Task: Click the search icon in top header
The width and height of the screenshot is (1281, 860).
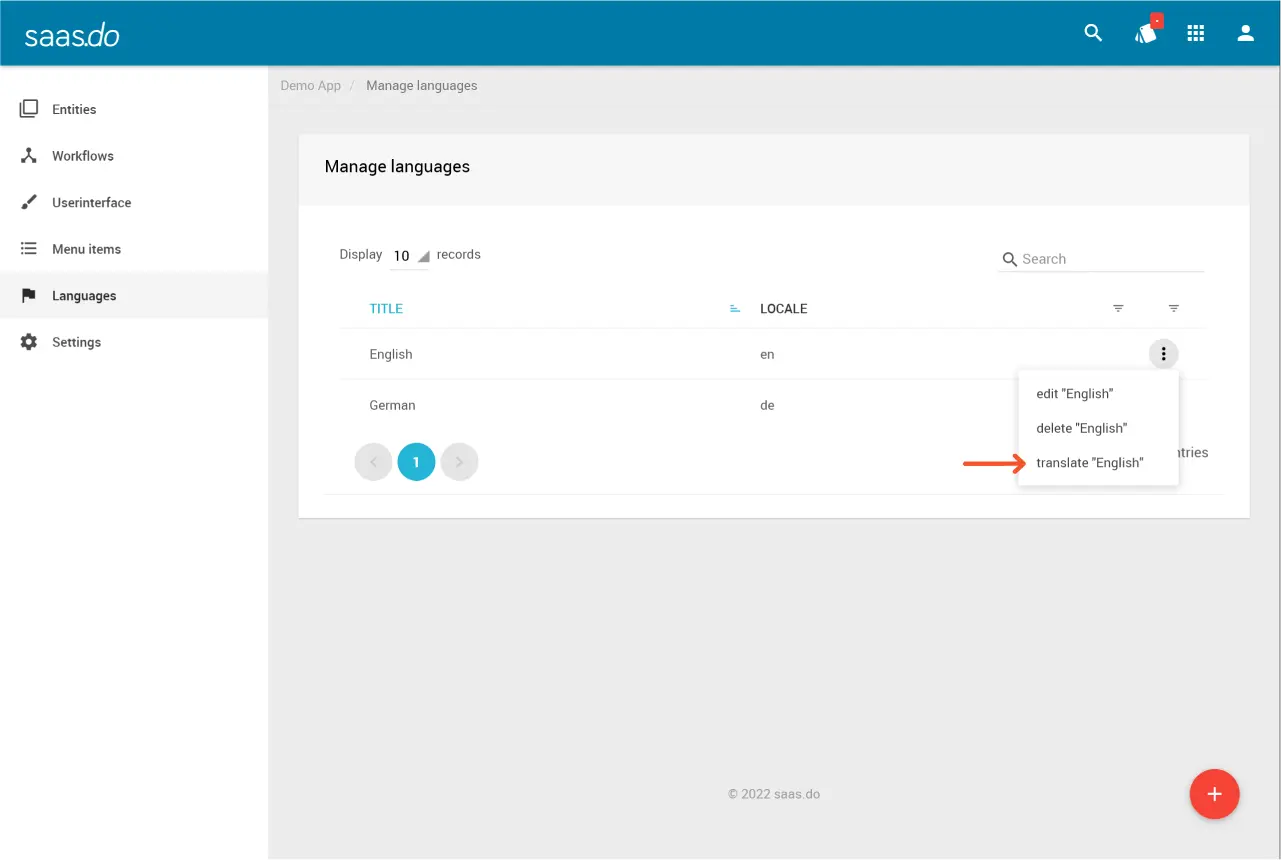Action: pos(1093,33)
